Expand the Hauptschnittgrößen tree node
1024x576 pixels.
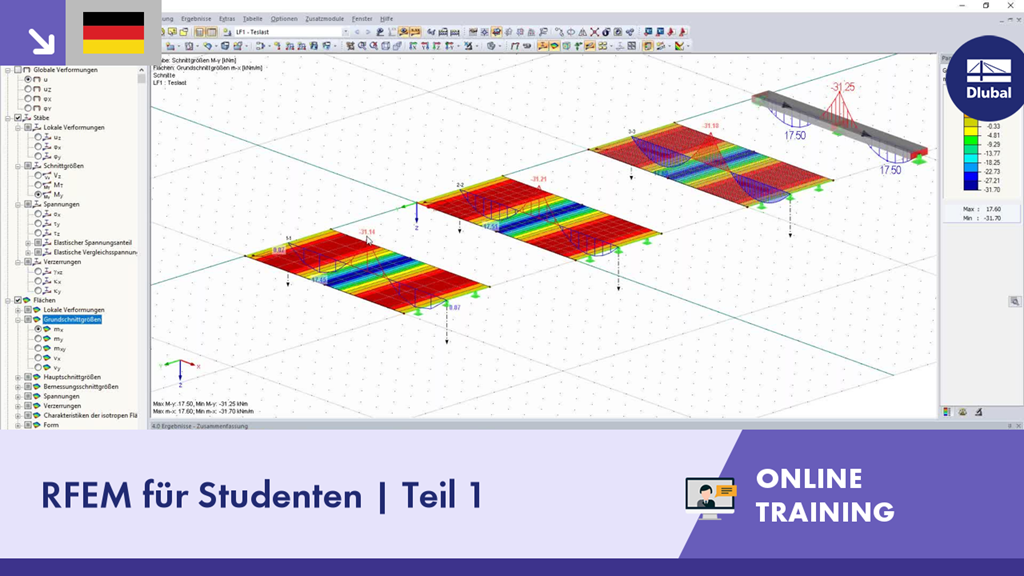(x=18, y=377)
